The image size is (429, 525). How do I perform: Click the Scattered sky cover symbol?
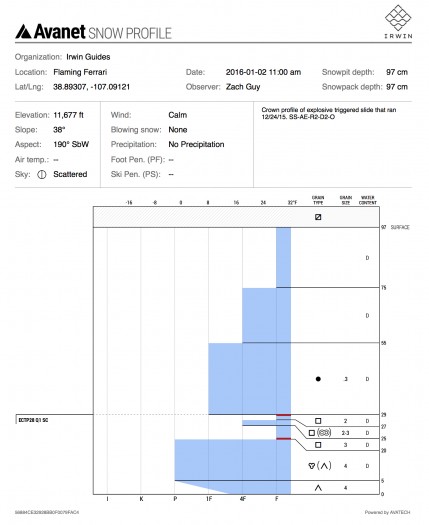click(42, 174)
